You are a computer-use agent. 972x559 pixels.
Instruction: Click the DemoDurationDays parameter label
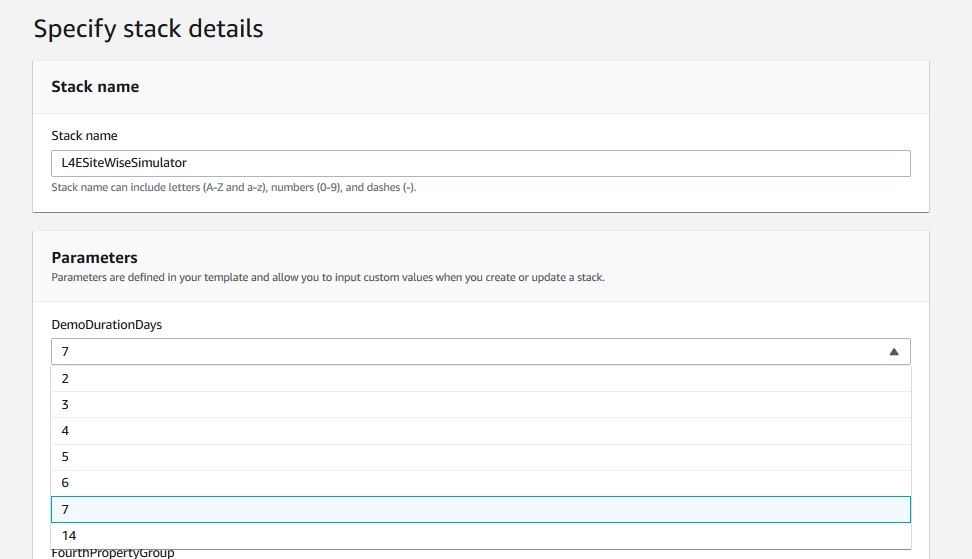(107, 325)
